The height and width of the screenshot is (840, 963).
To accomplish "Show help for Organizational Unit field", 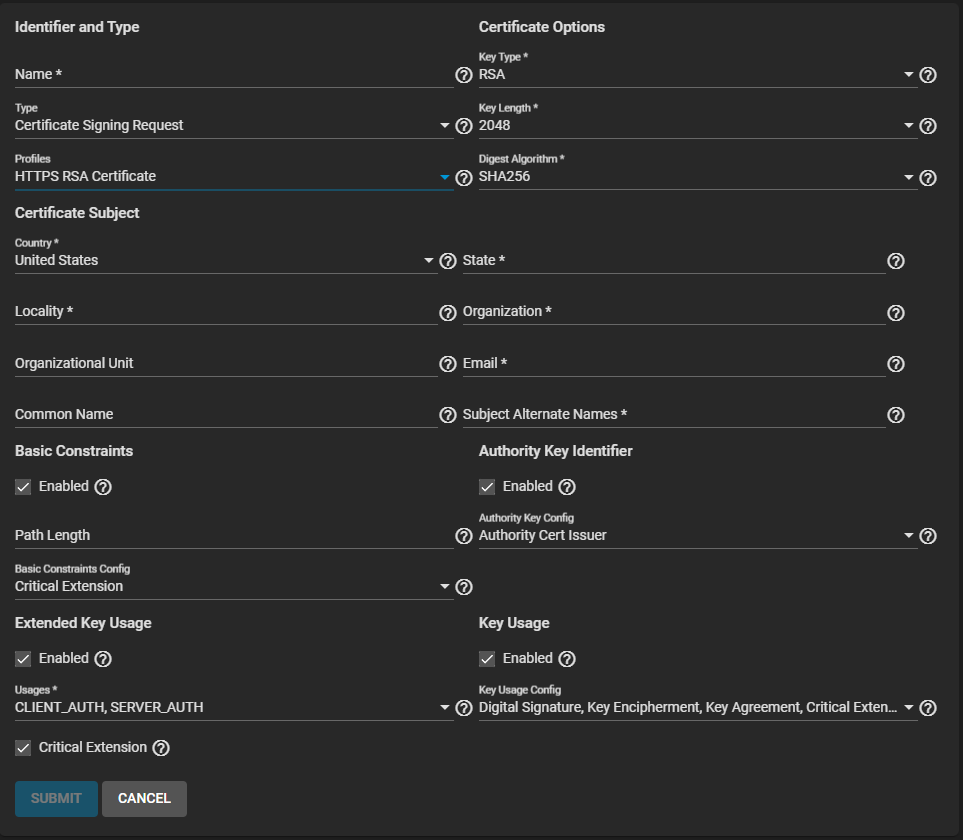I will coord(447,364).
